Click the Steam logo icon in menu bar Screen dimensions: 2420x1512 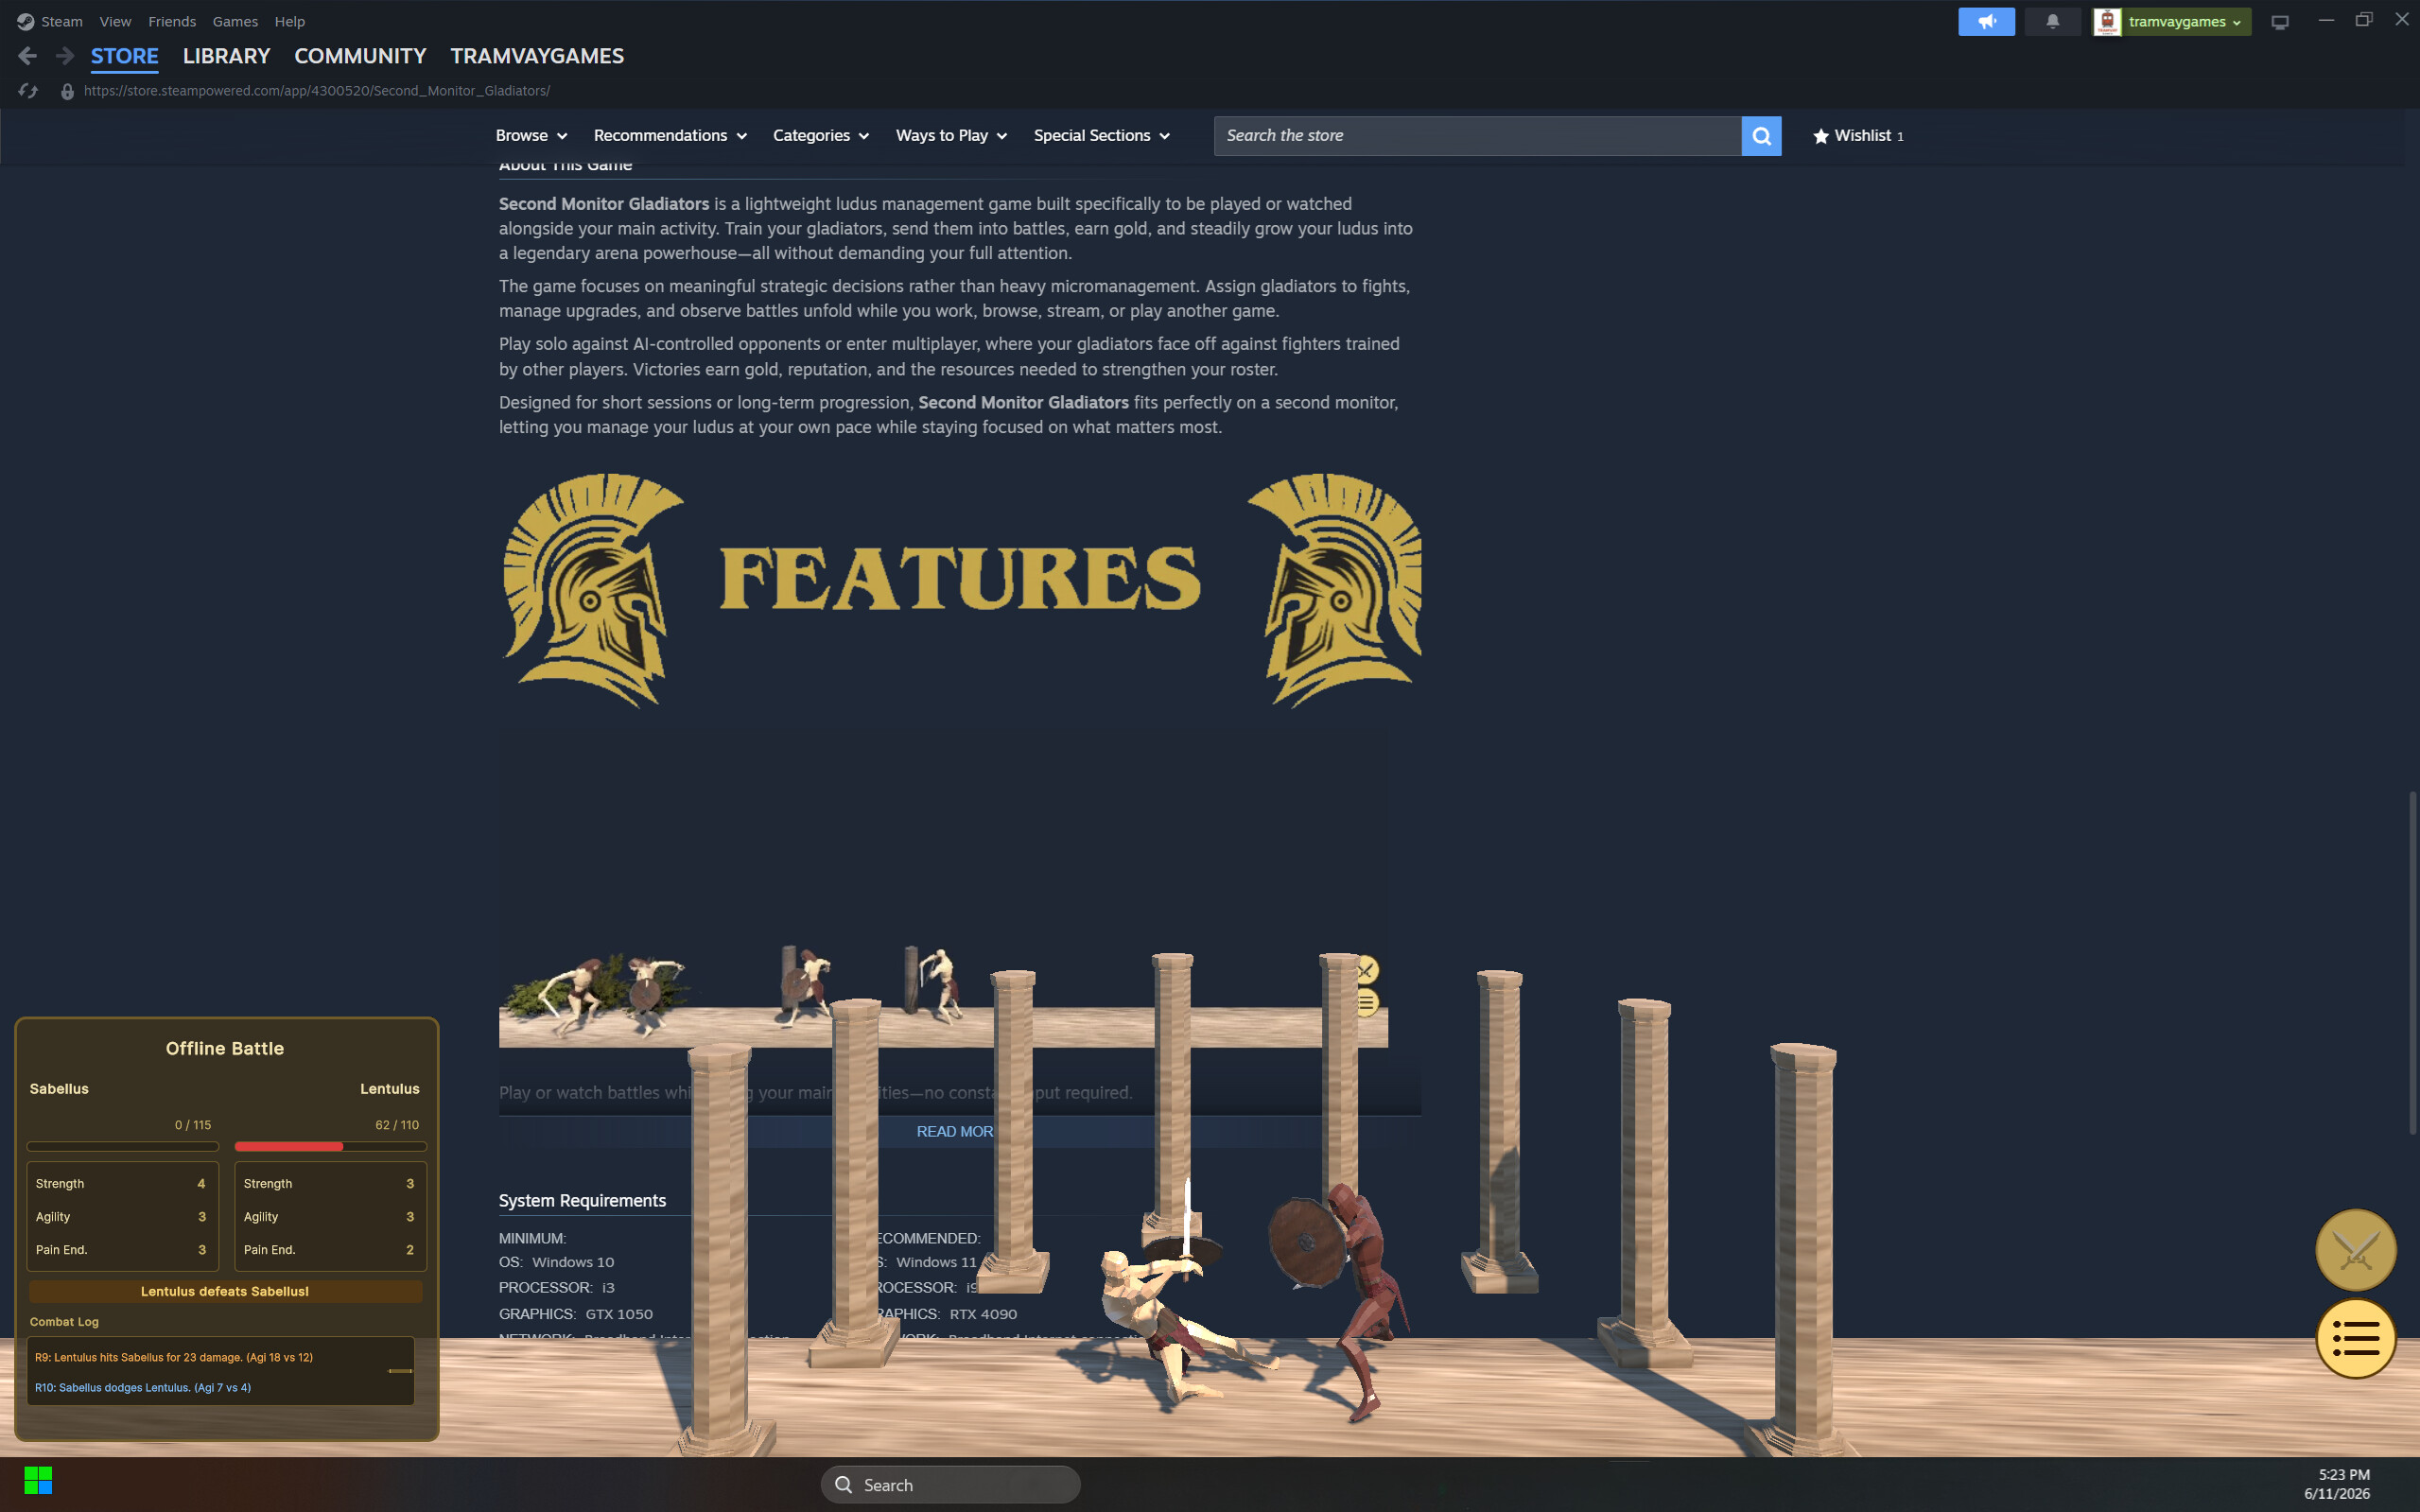[x=25, y=21]
